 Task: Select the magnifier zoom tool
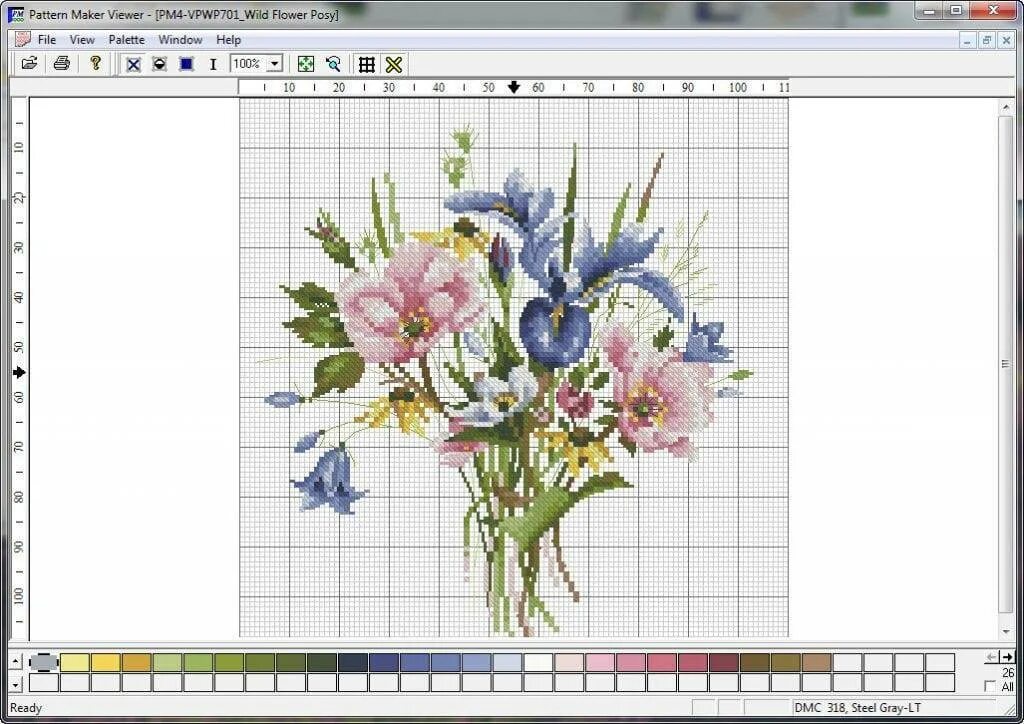[x=333, y=64]
